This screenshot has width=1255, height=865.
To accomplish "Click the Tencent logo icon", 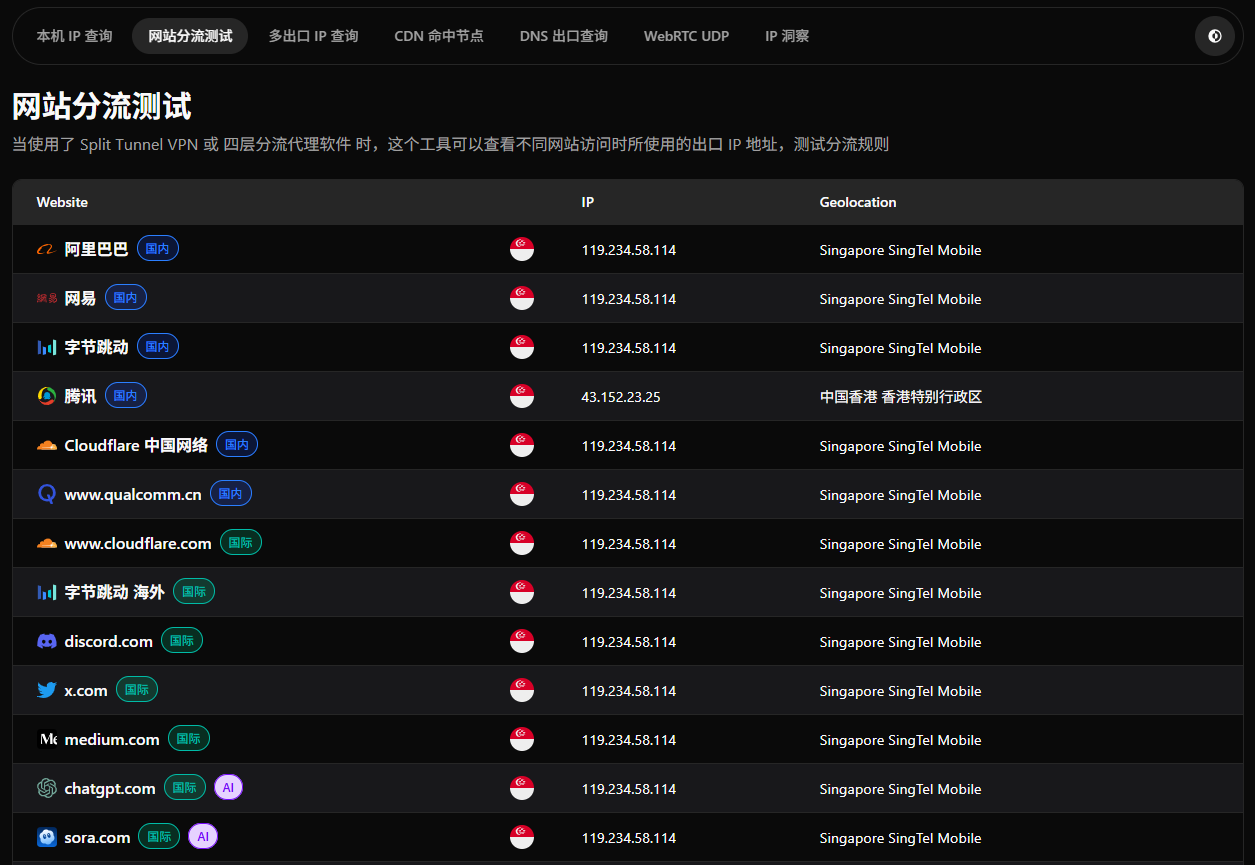I will [x=46, y=396].
